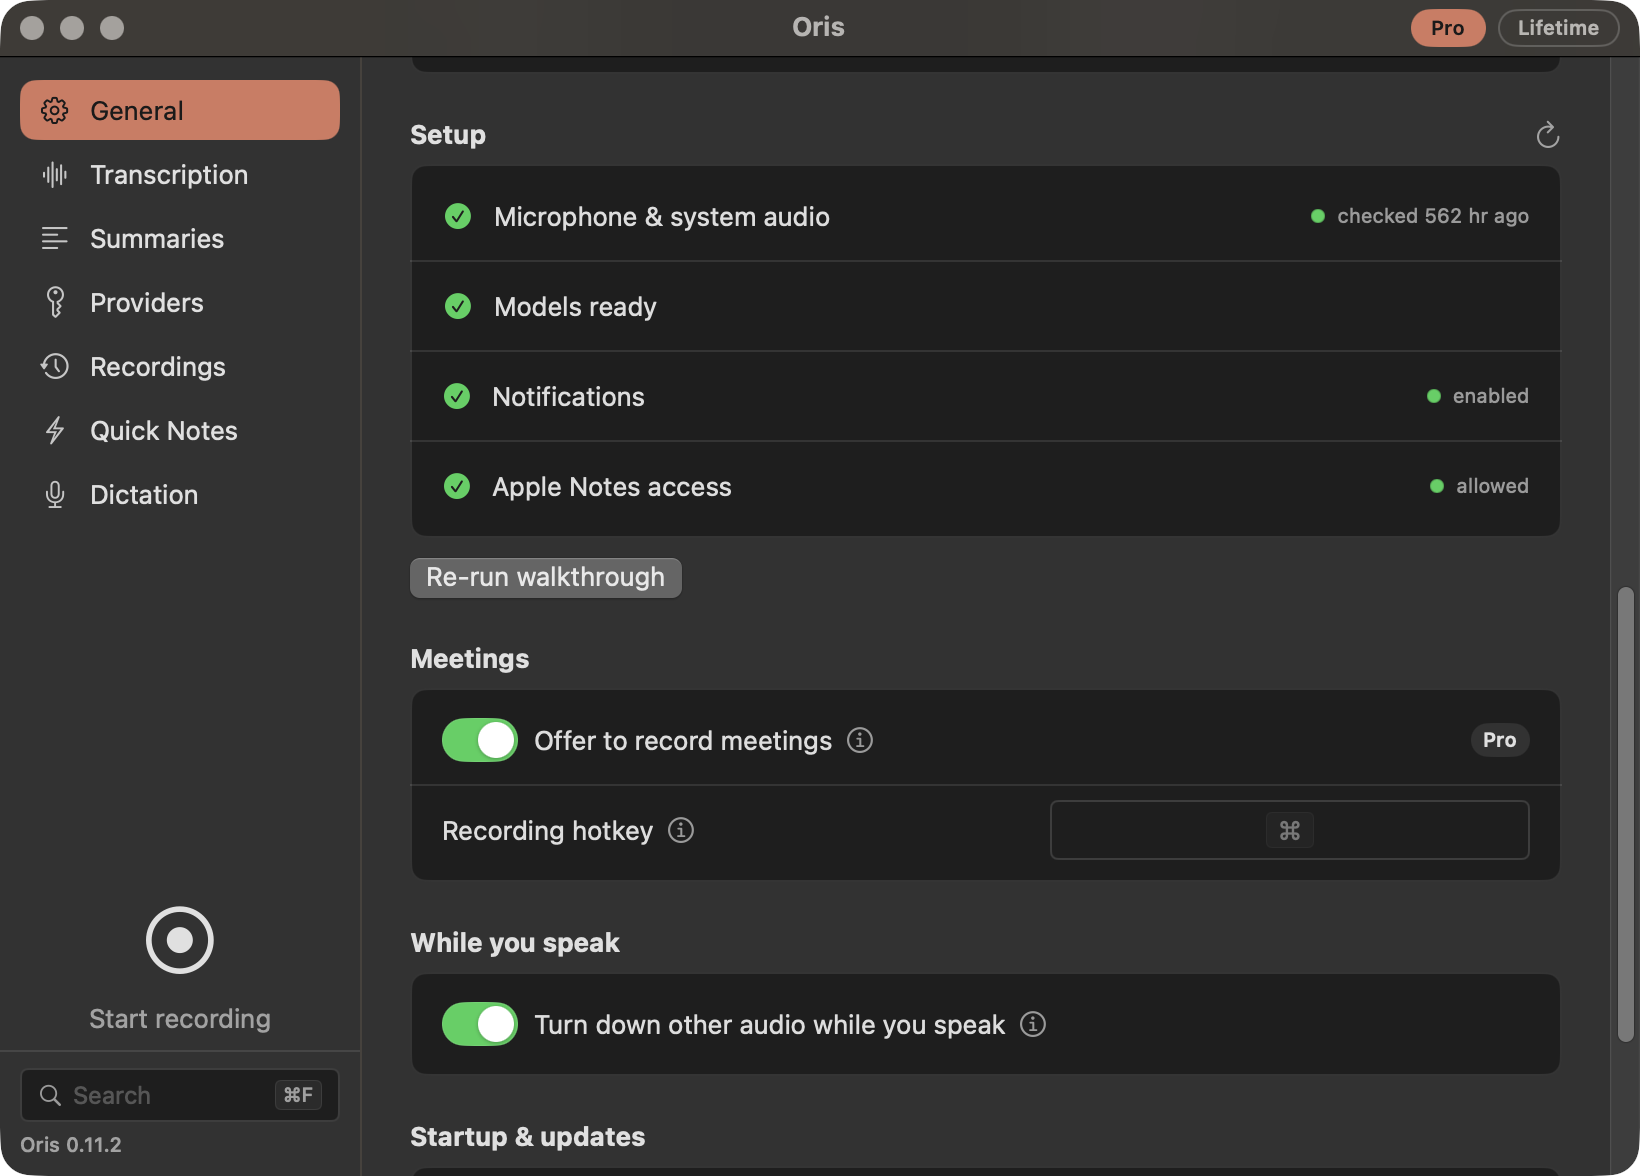Click the Transcription waveform icon
This screenshot has height=1176, width=1640.
55,175
